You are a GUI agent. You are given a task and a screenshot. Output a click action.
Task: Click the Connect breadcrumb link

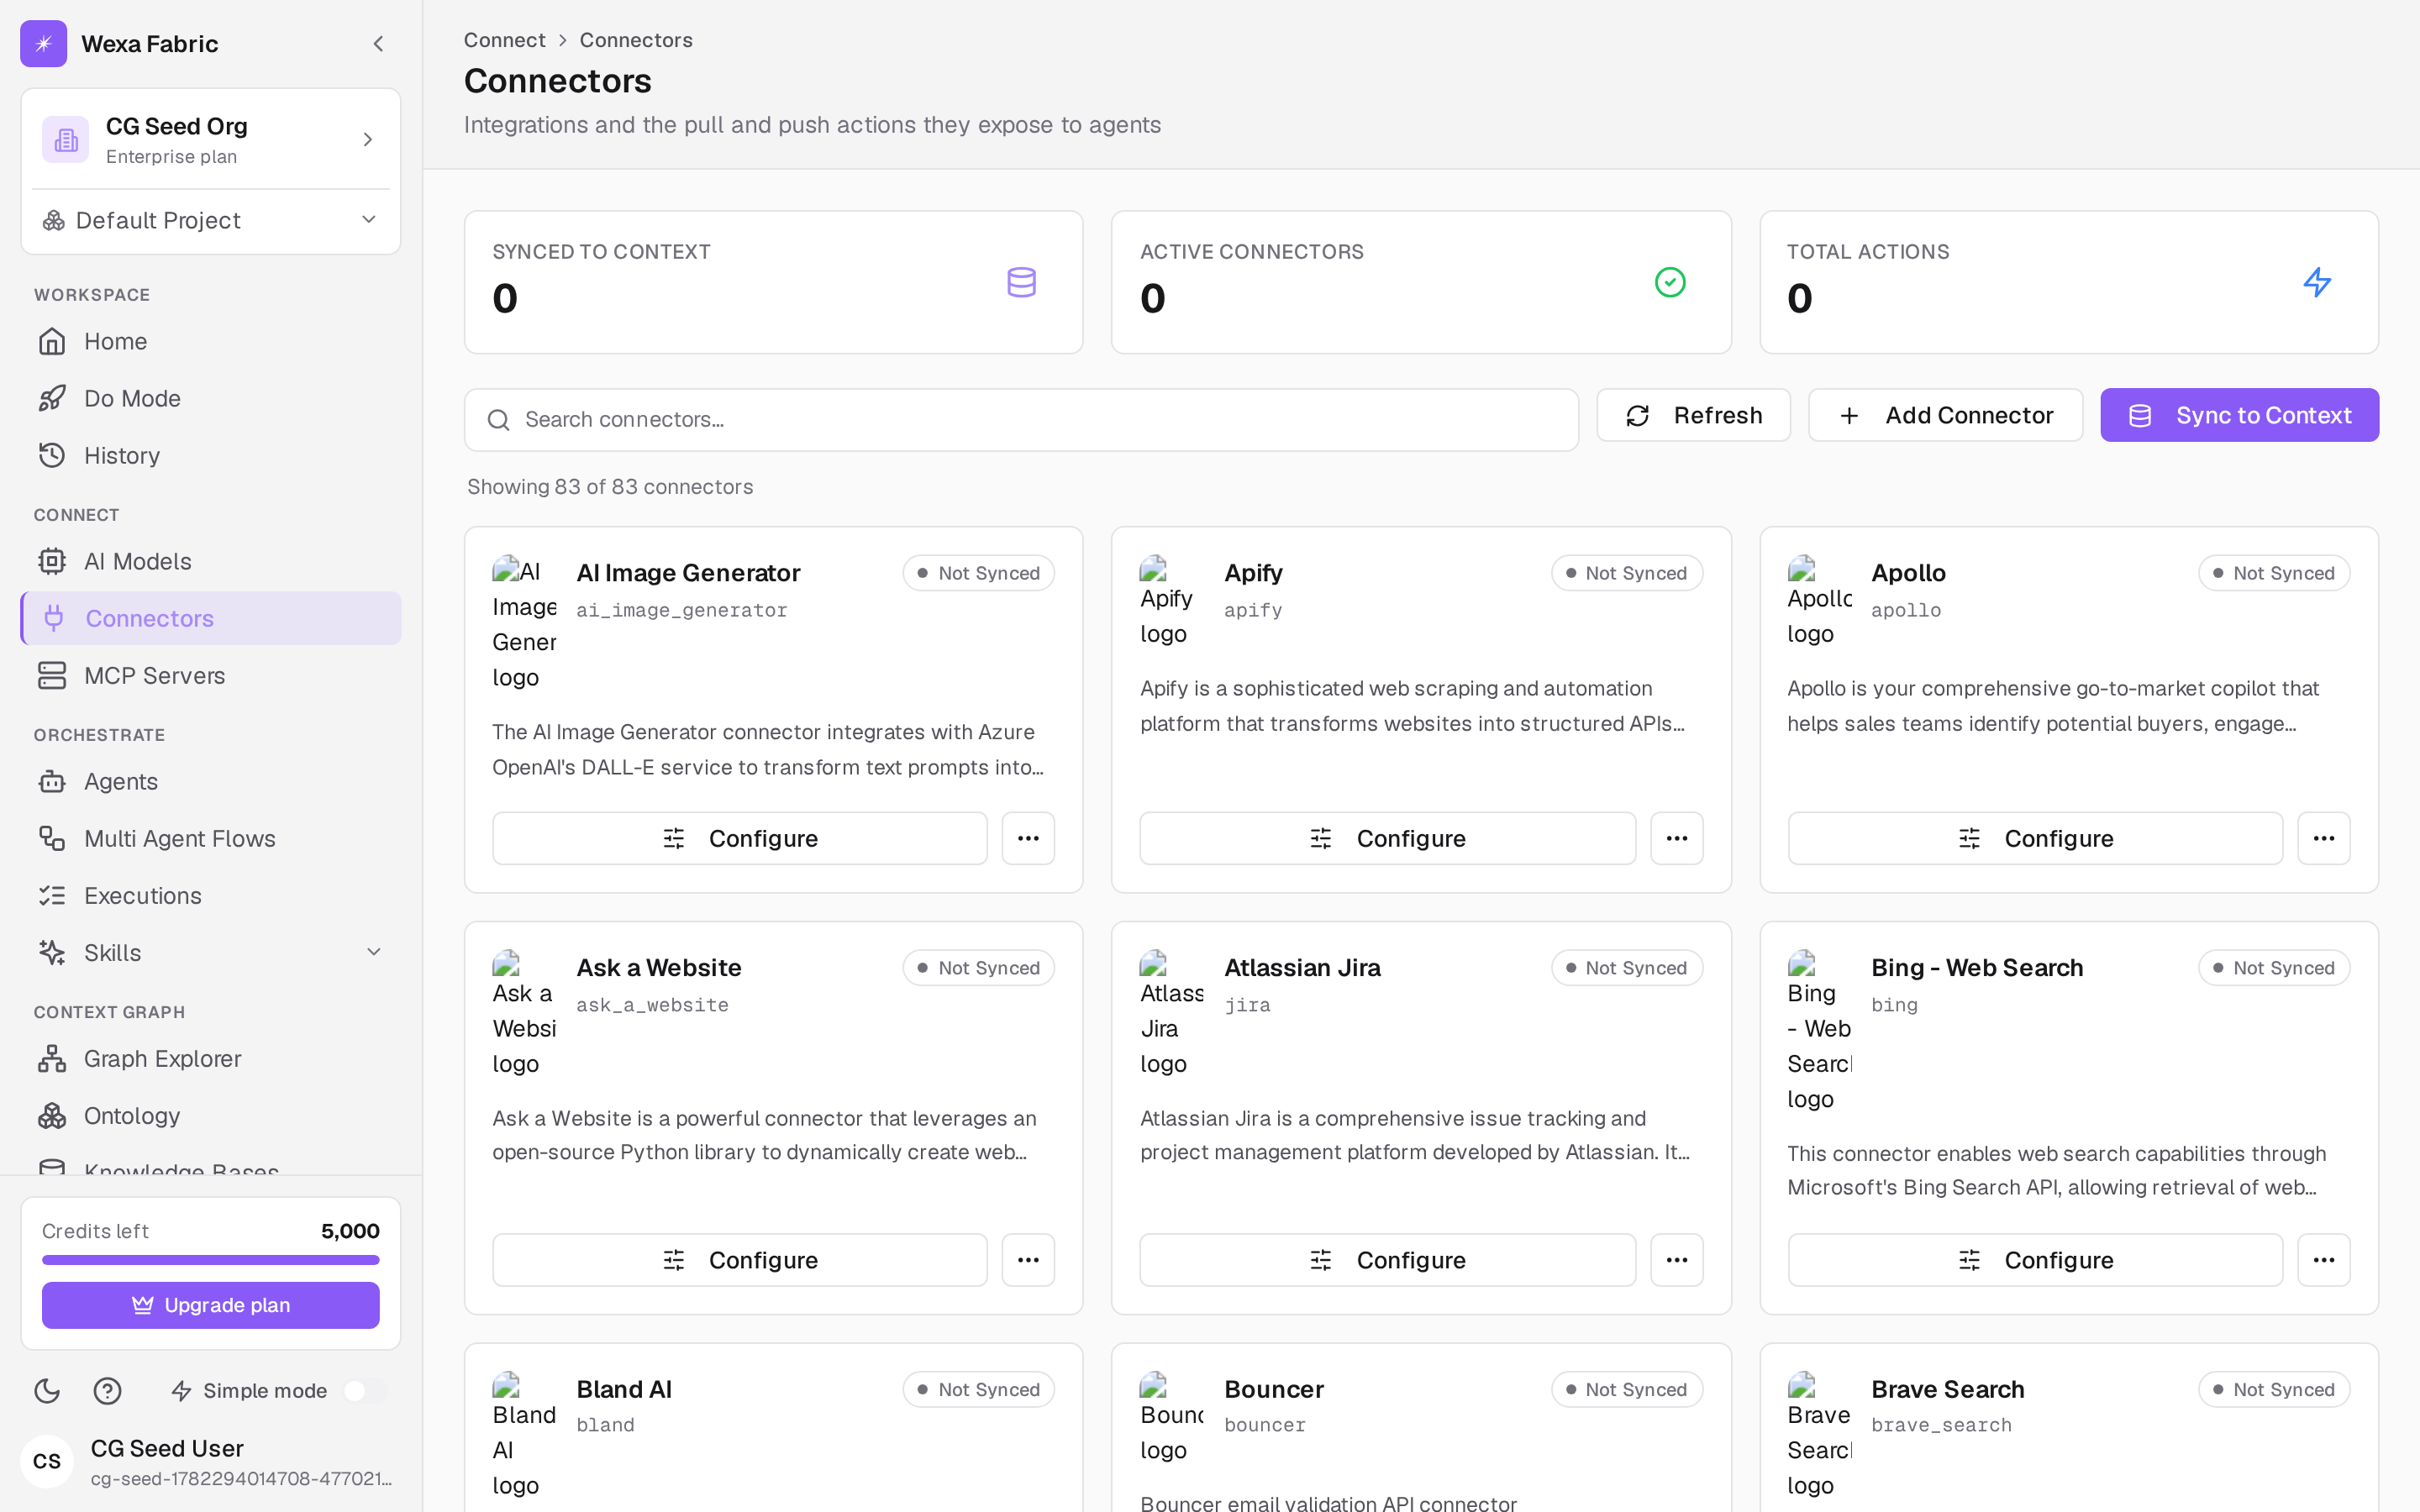click(x=505, y=40)
